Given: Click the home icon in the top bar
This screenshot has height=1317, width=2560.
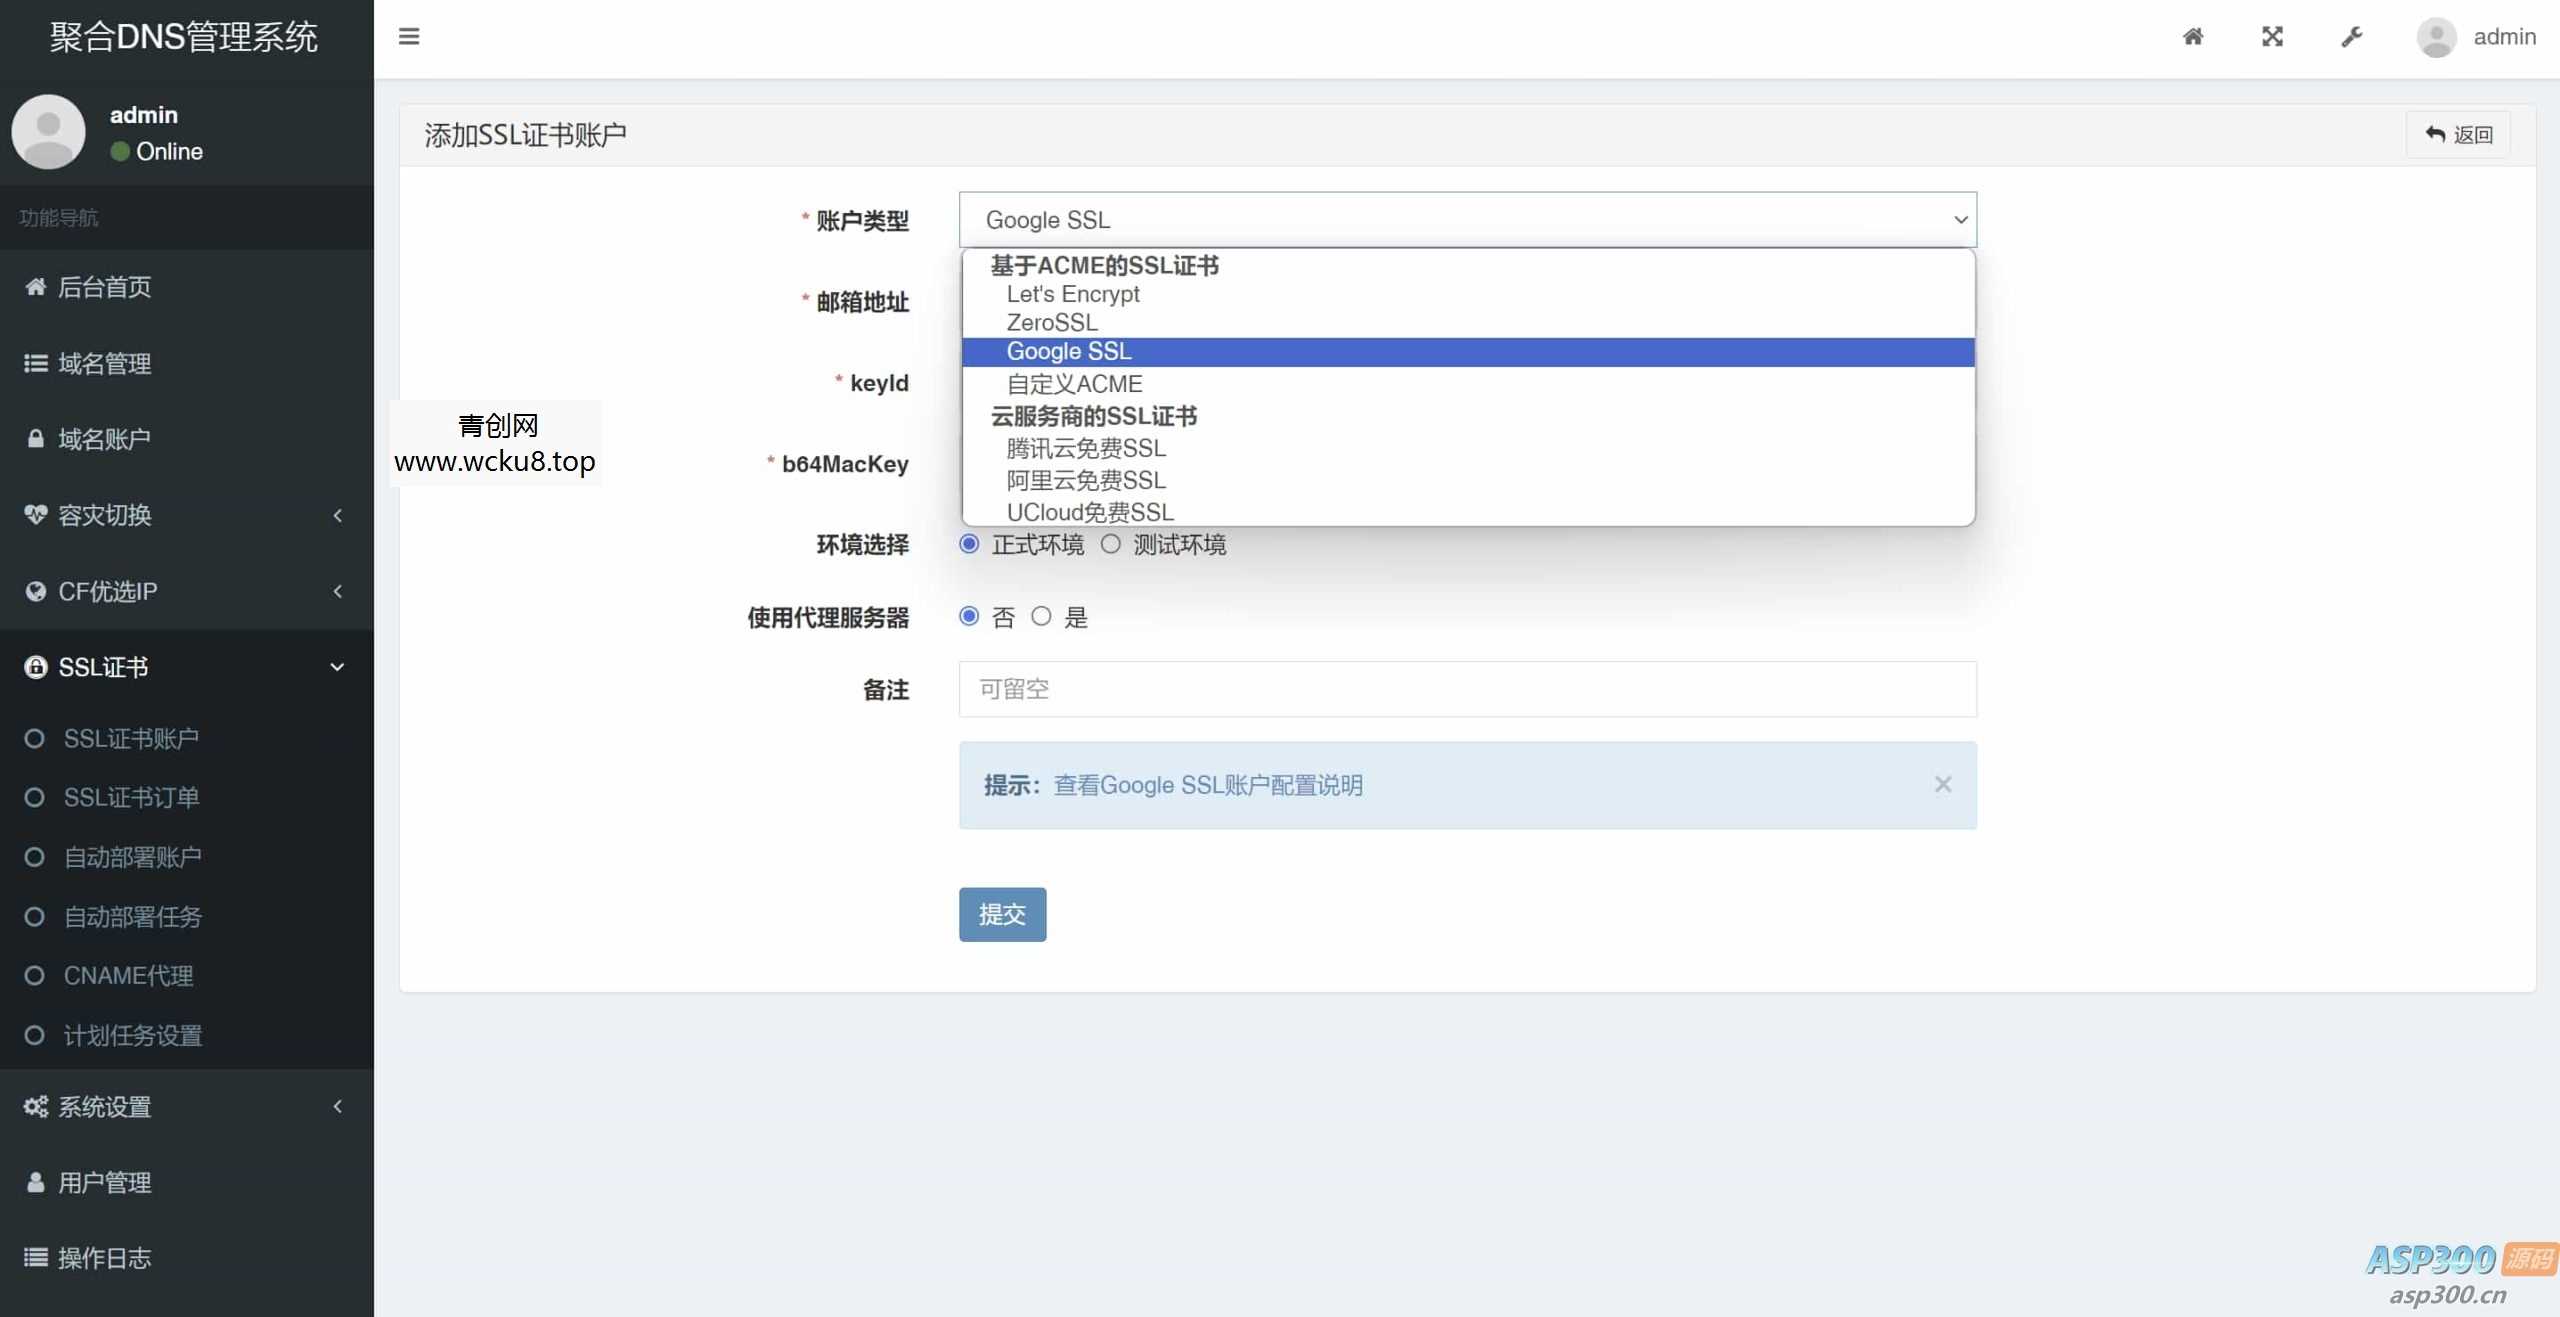Looking at the screenshot, I should [2194, 36].
